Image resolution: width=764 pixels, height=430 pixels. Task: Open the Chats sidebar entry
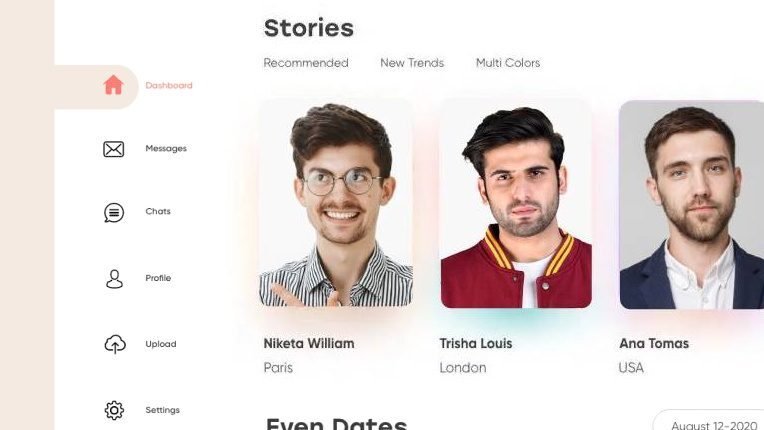pos(158,211)
